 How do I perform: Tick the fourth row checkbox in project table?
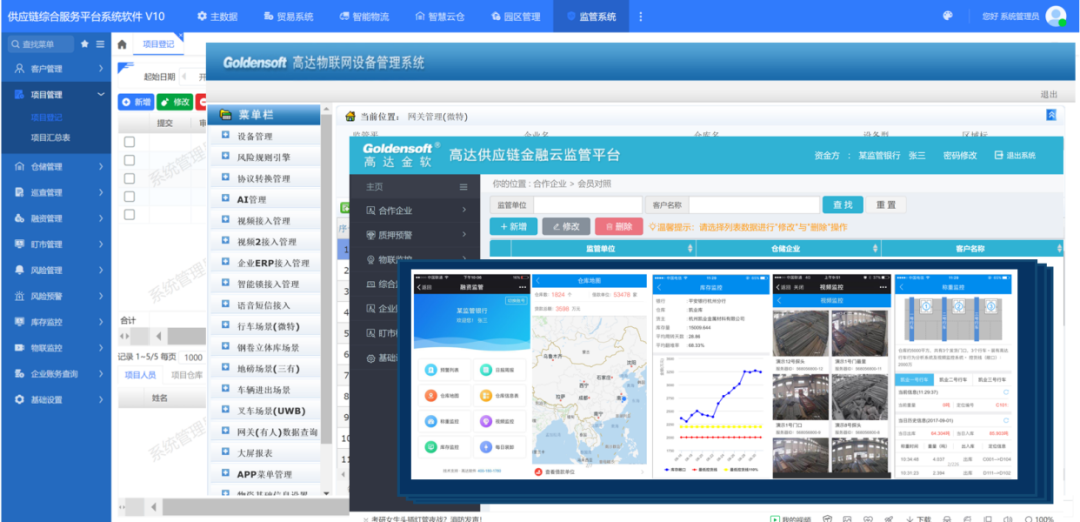click(x=129, y=196)
